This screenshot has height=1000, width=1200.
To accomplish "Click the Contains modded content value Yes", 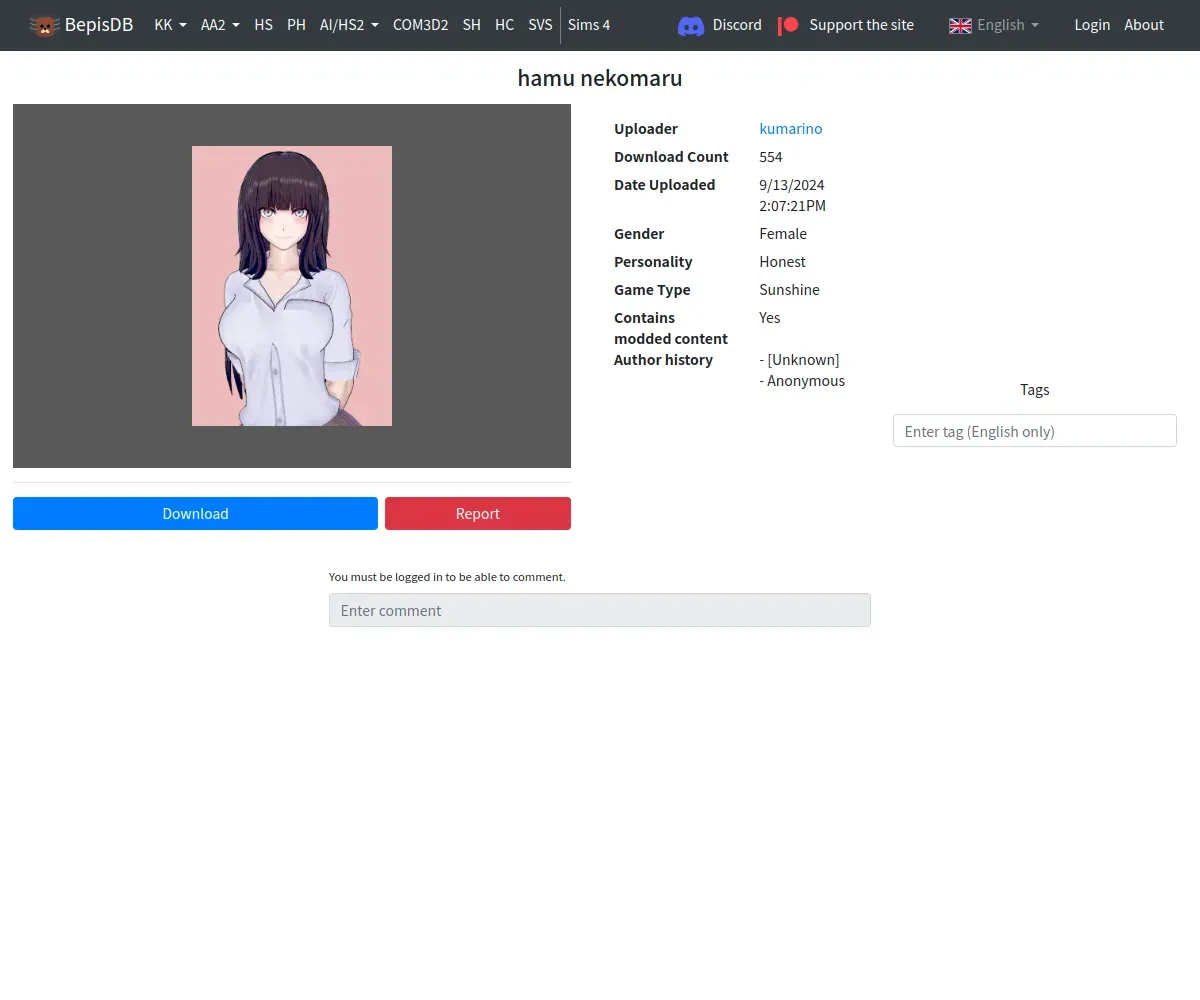I will [770, 318].
